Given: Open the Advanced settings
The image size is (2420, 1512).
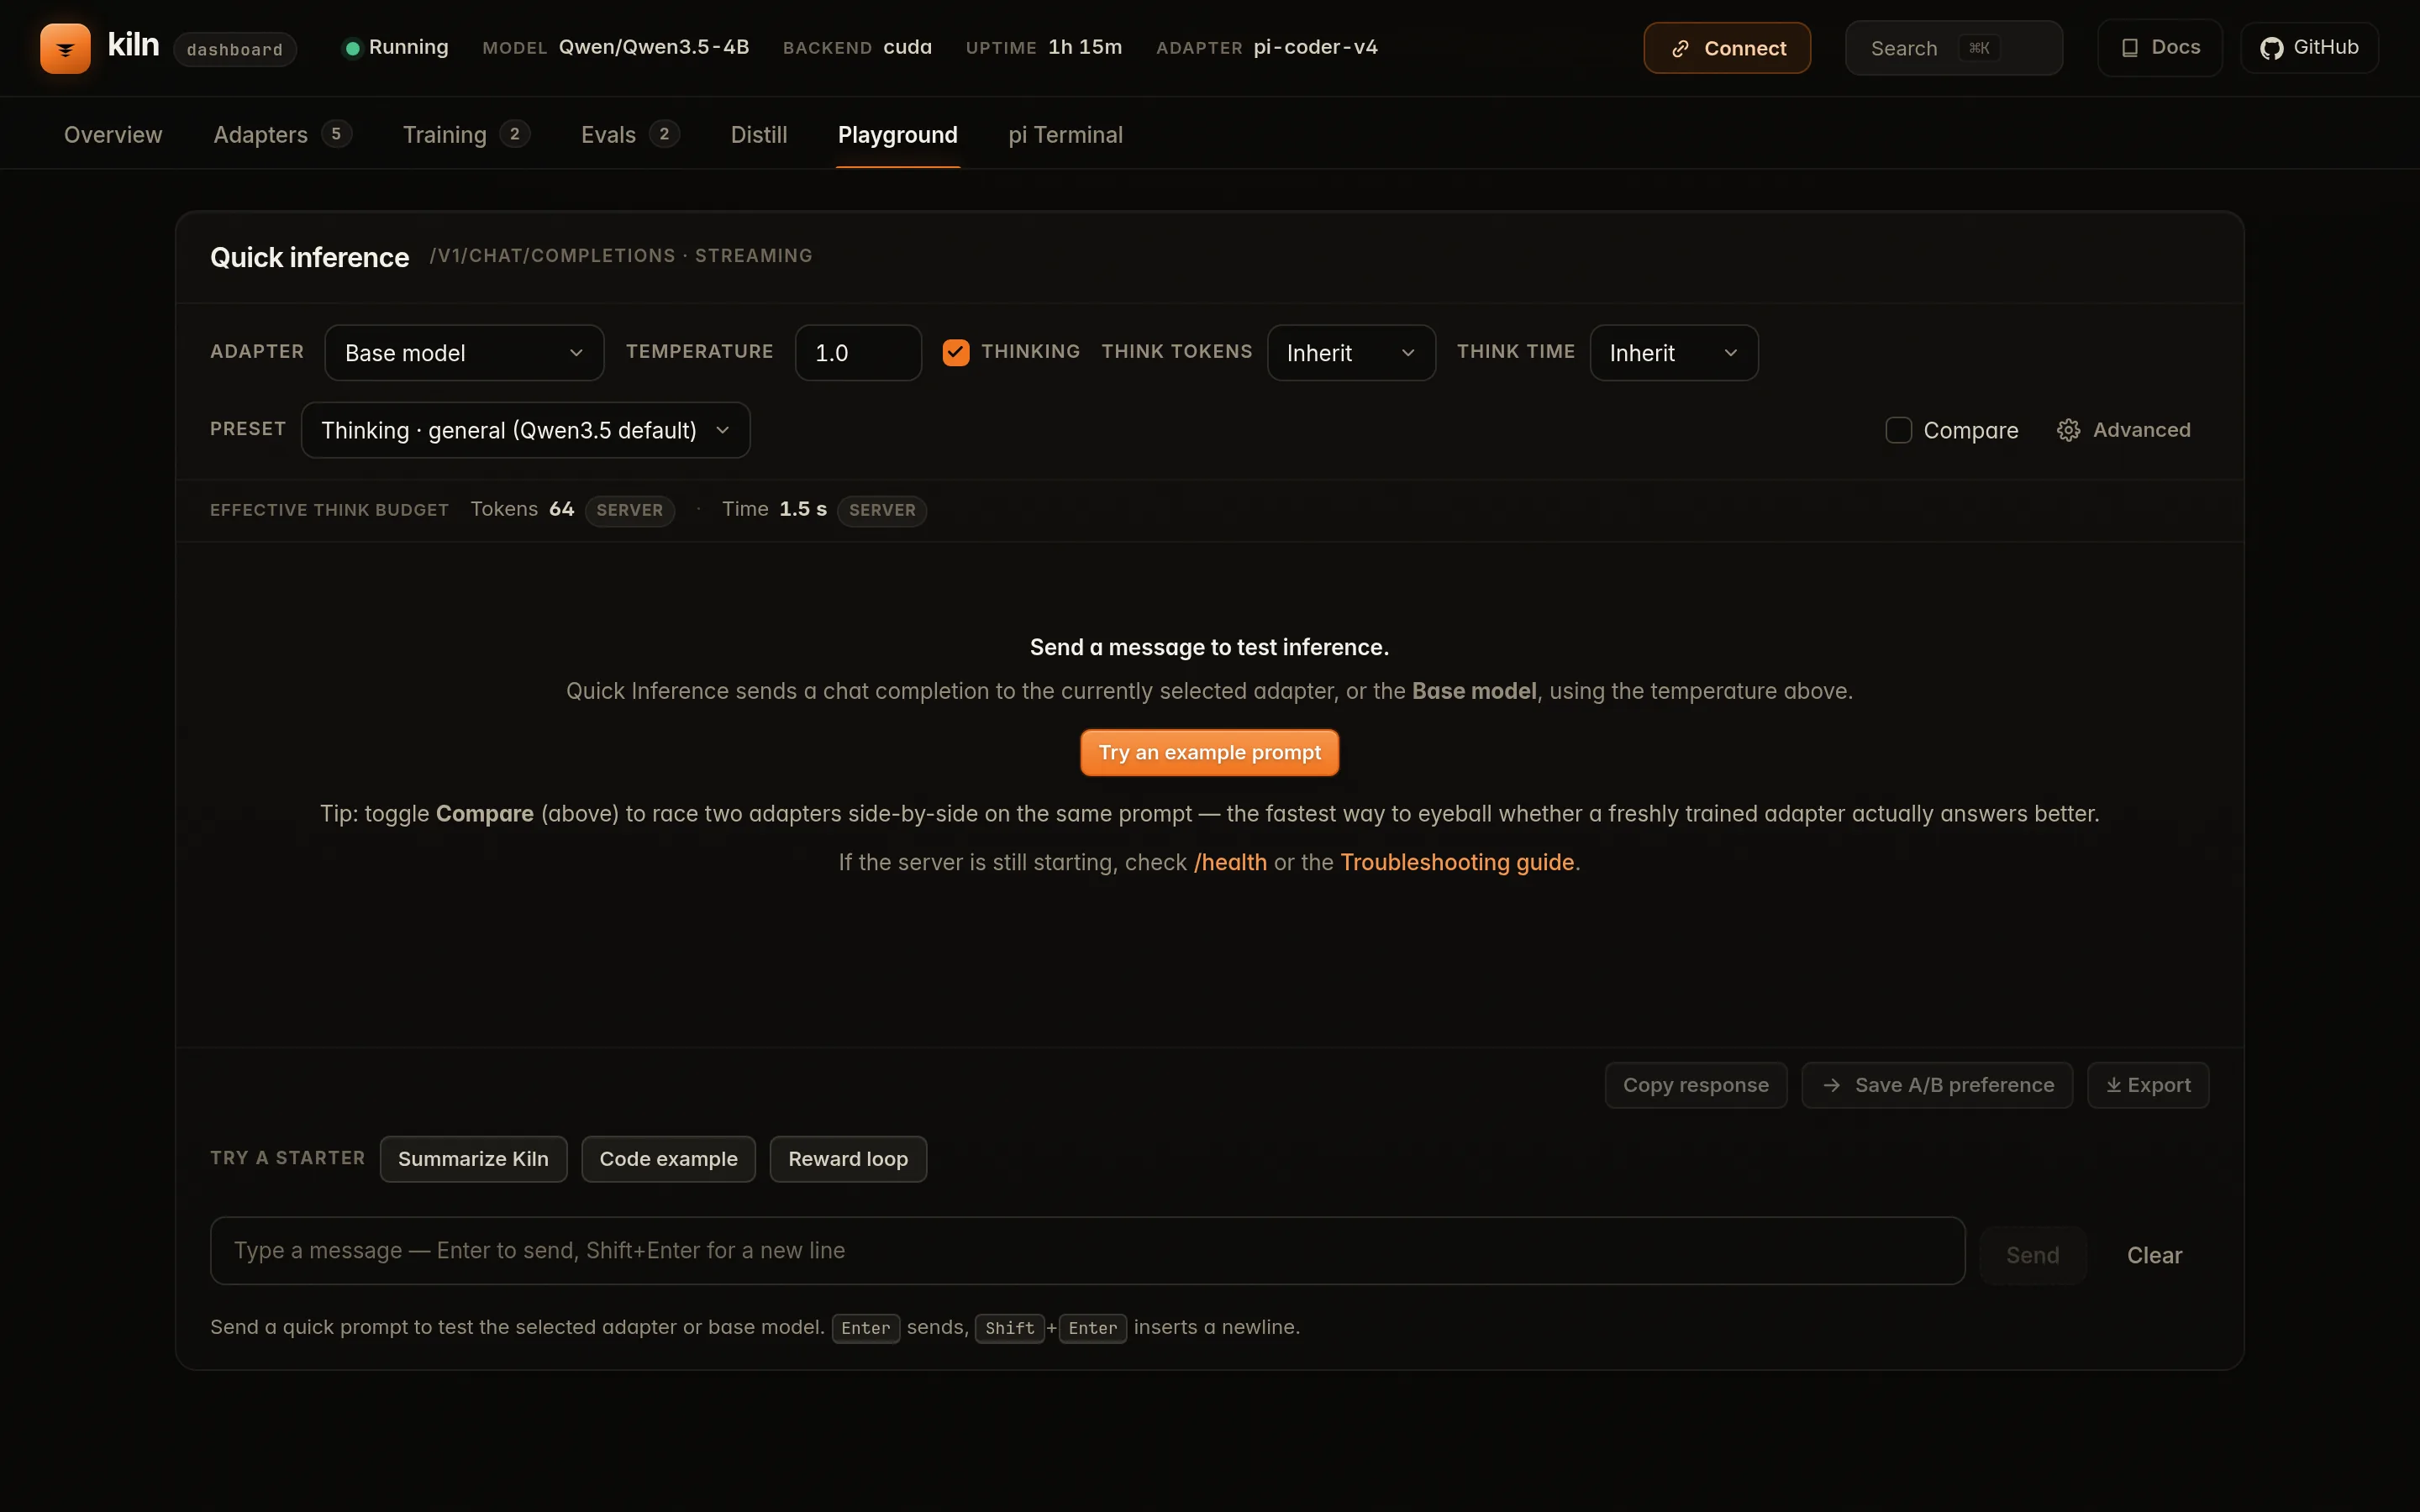Looking at the screenshot, I should pos(2123,430).
